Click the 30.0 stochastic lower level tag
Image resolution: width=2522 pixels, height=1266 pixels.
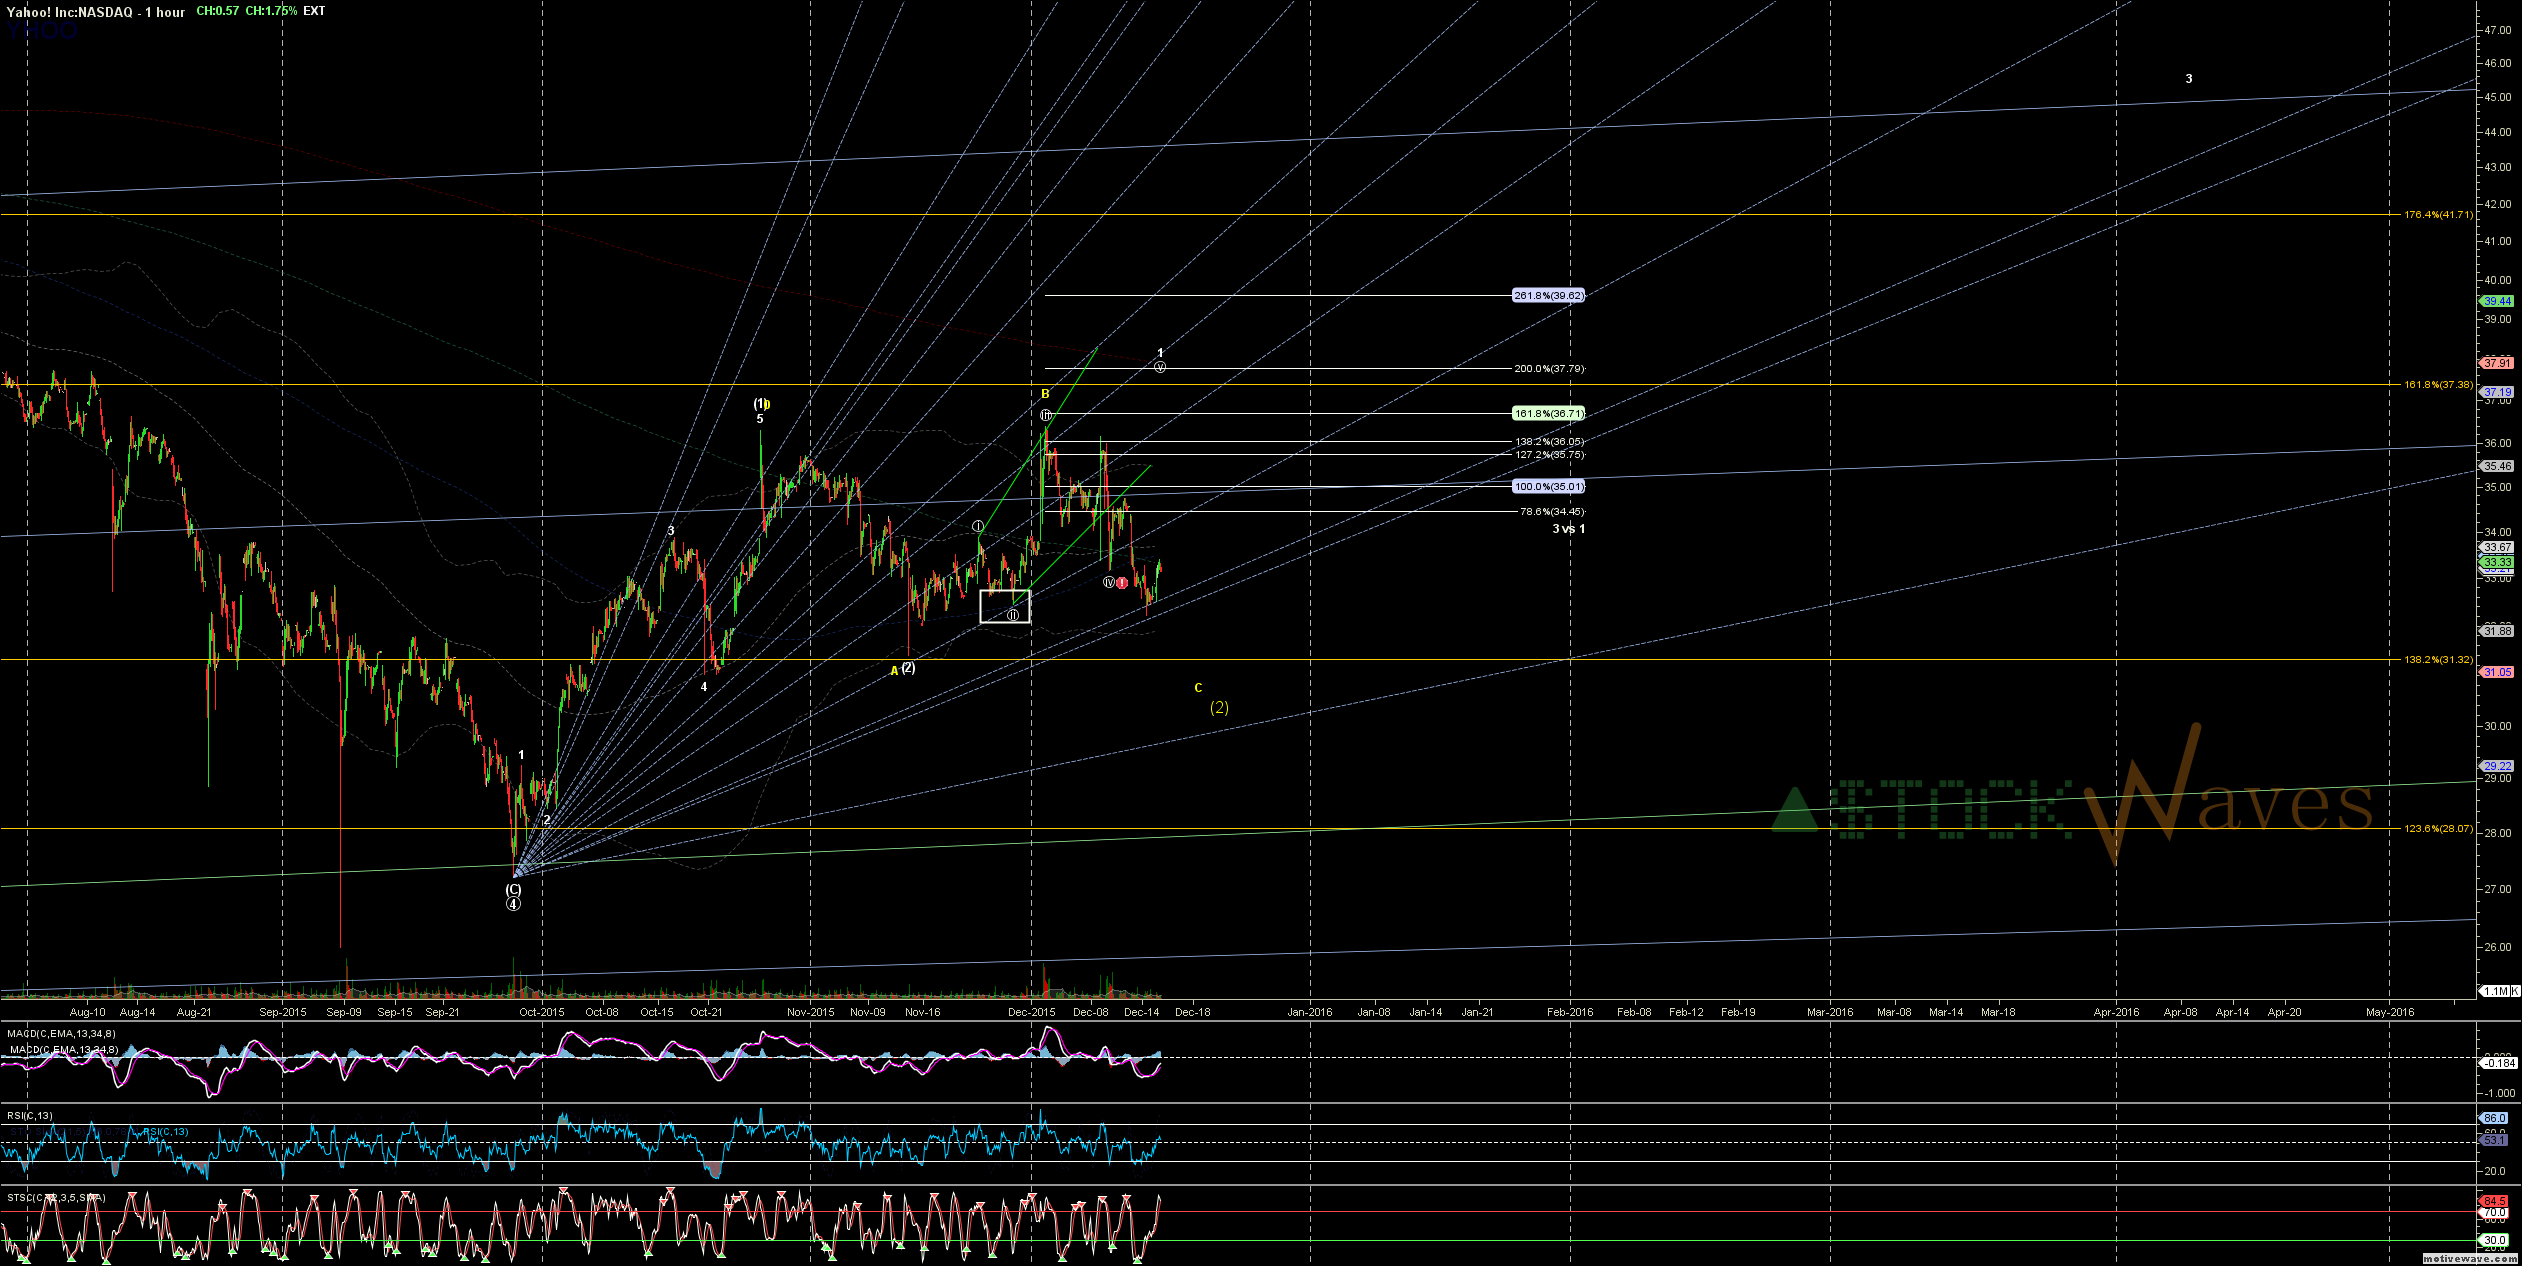click(2496, 1241)
